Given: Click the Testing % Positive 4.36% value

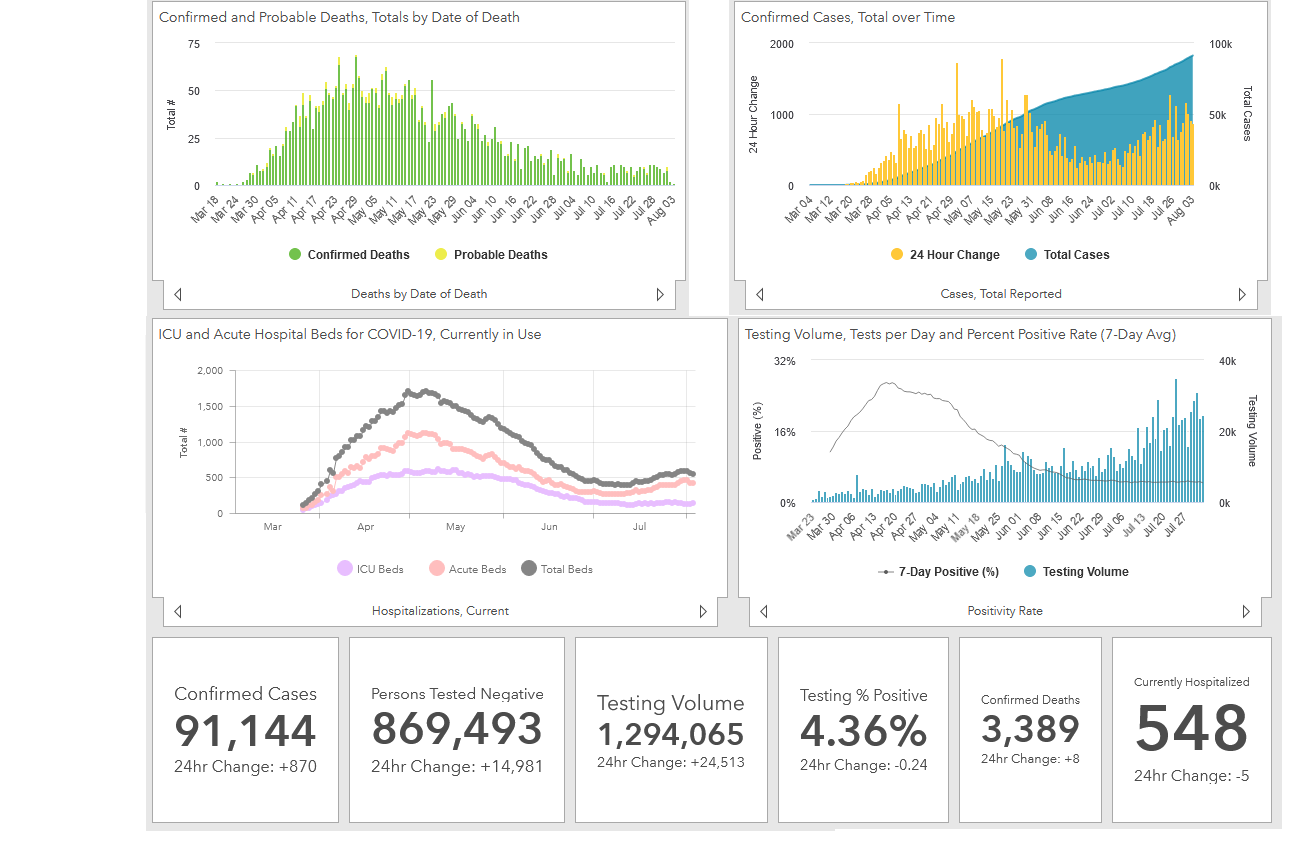Looking at the screenshot, I should (x=863, y=732).
